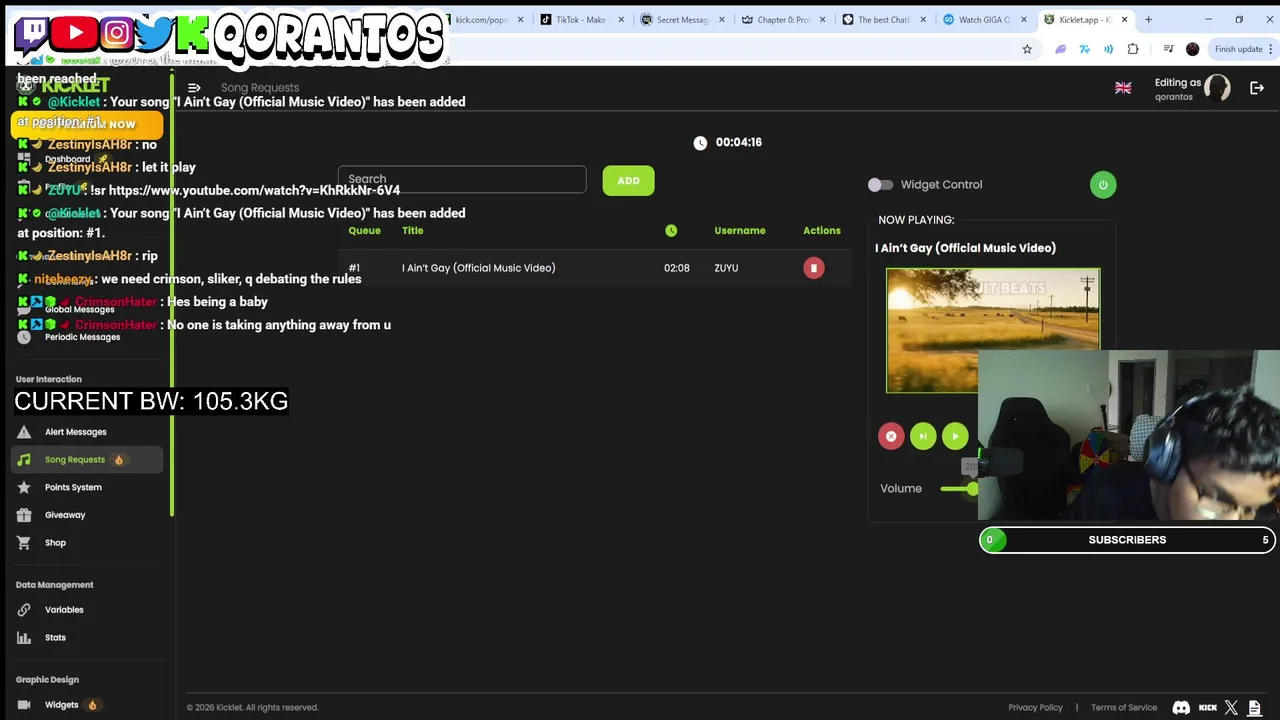Click the Widgets camera icon

tap(24, 705)
